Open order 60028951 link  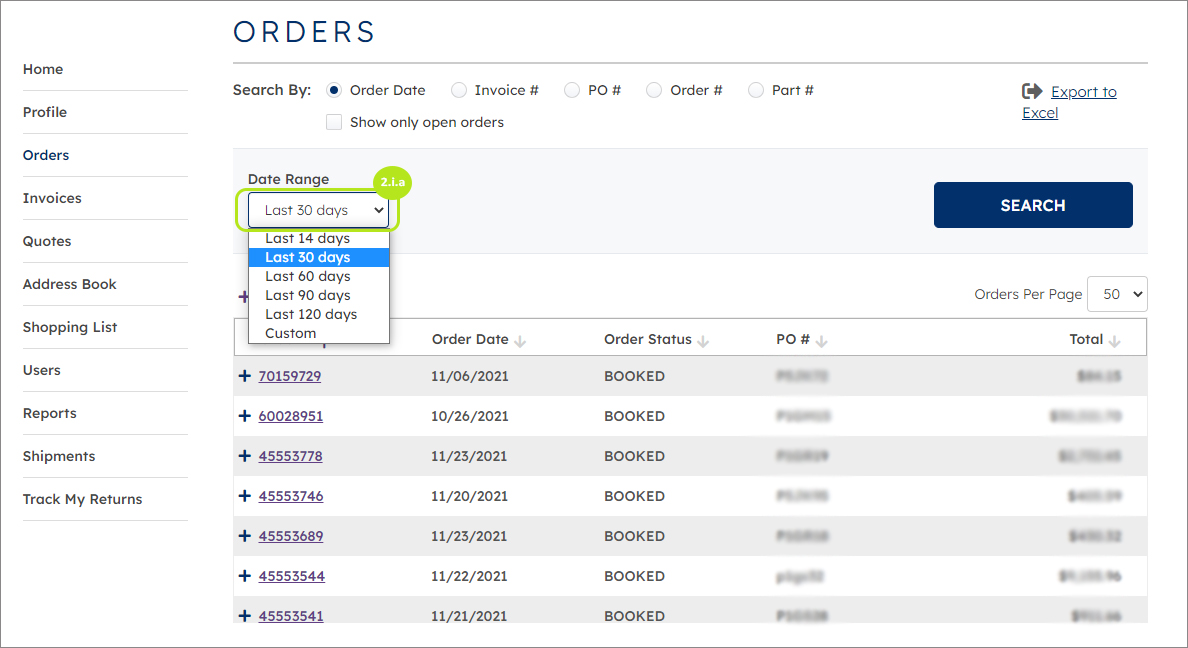pos(290,416)
